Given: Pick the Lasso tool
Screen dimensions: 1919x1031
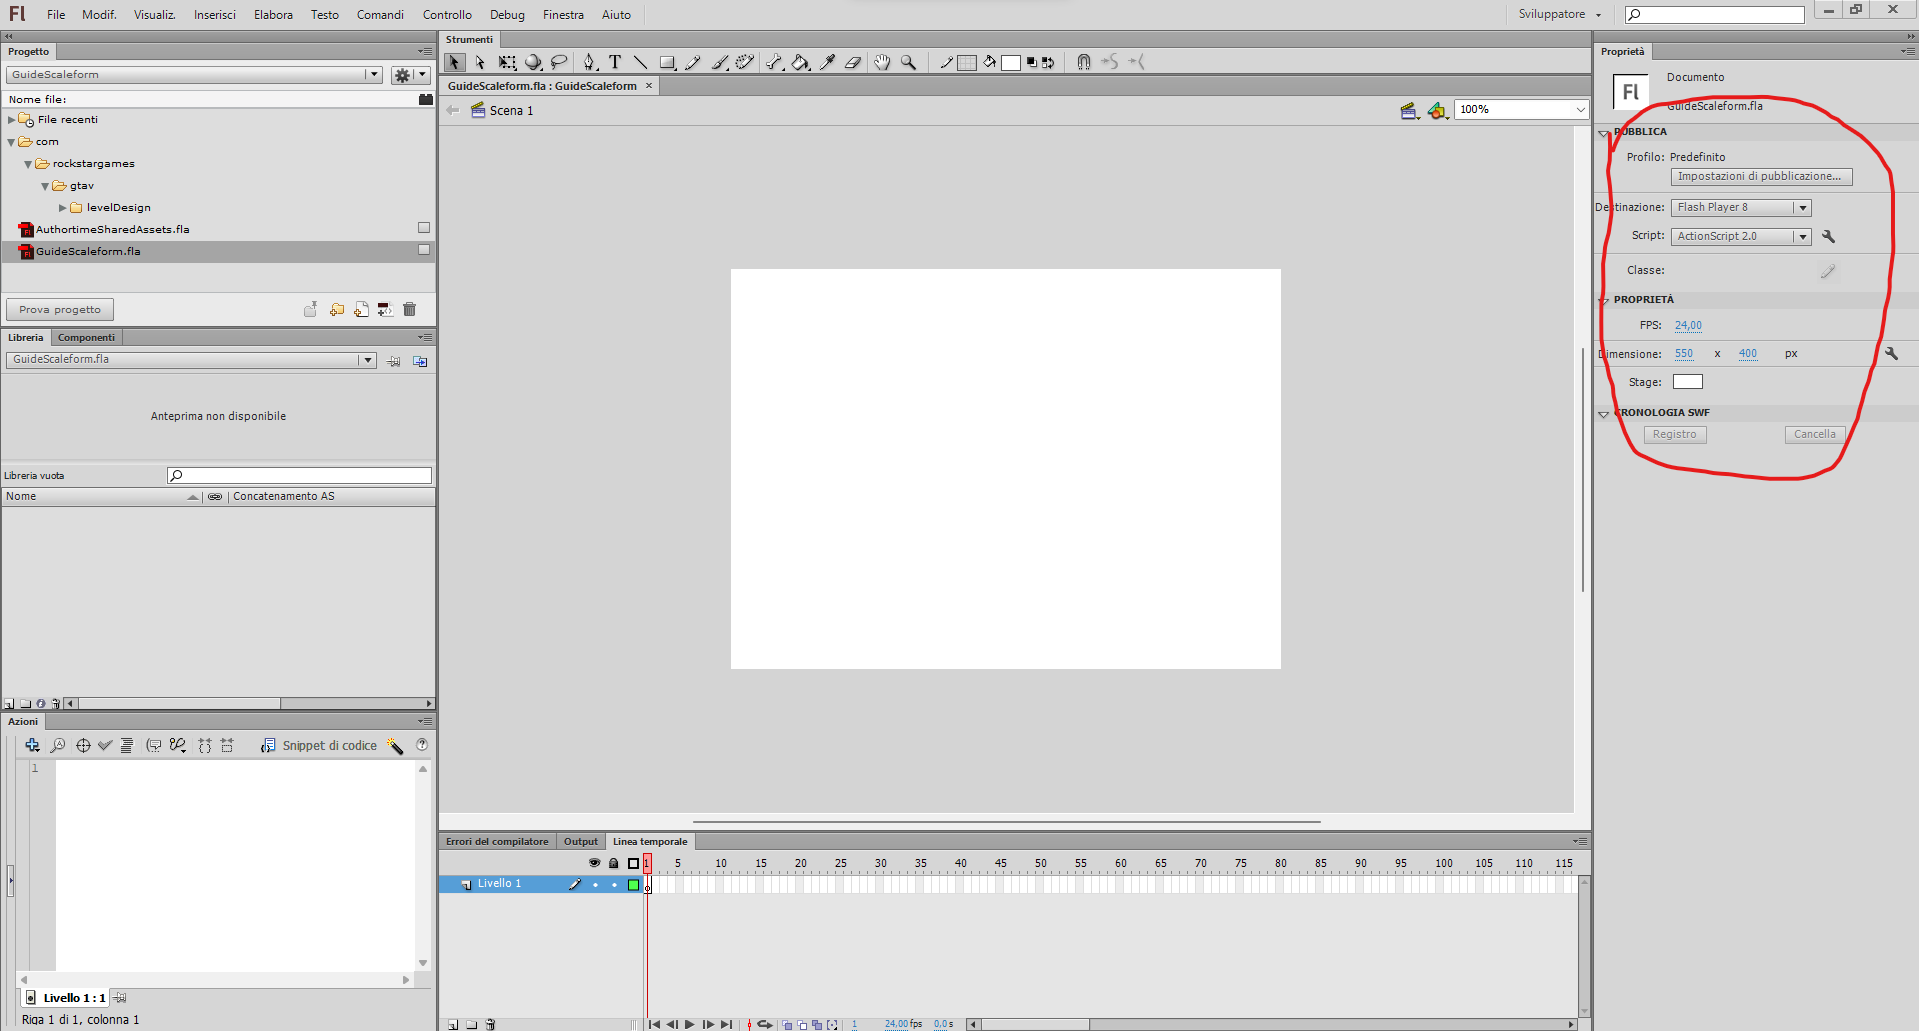Looking at the screenshot, I should 559,62.
